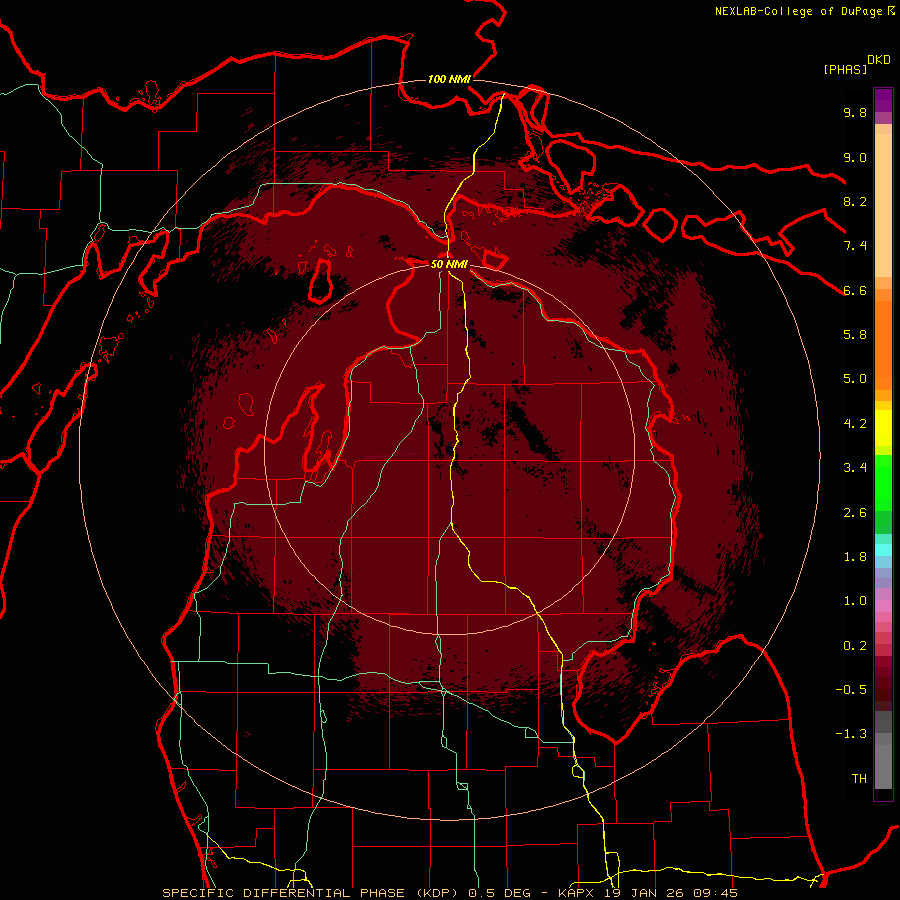The image size is (900, 900).
Task: Click the 3.4 legend value
Action: click(x=855, y=468)
